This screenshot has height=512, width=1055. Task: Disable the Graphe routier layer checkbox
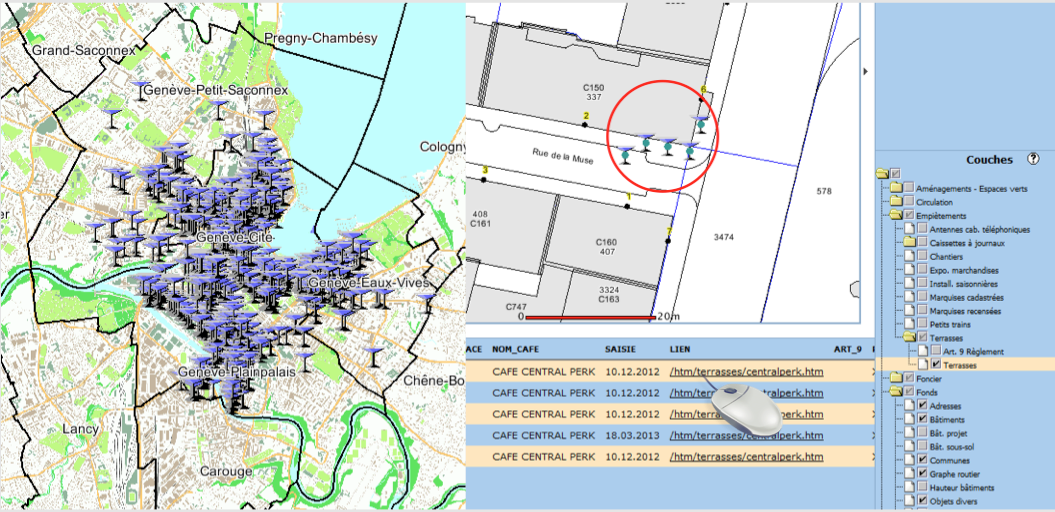[923, 474]
